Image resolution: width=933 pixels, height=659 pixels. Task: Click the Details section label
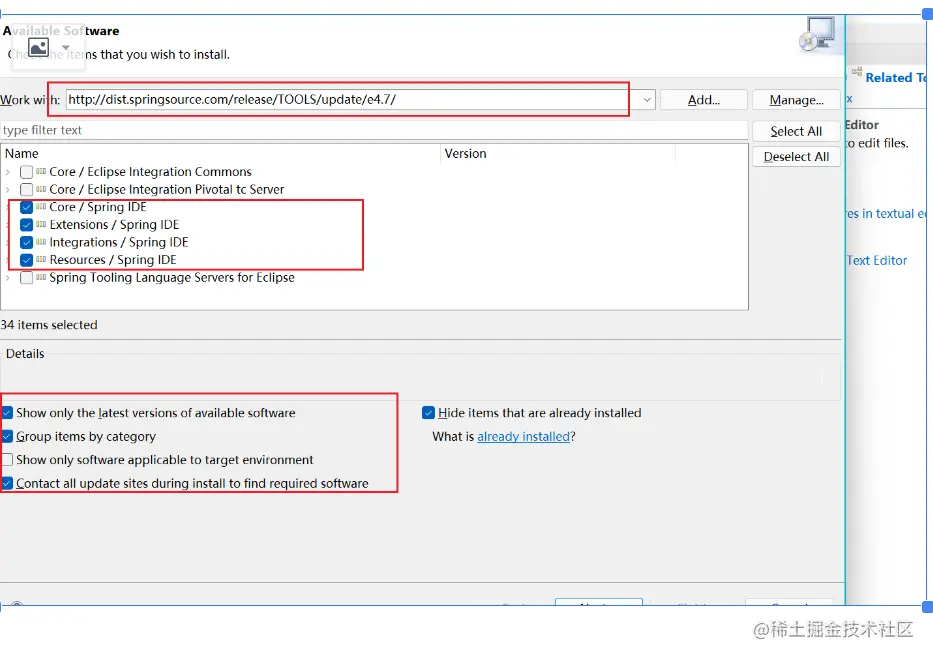click(25, 354)
